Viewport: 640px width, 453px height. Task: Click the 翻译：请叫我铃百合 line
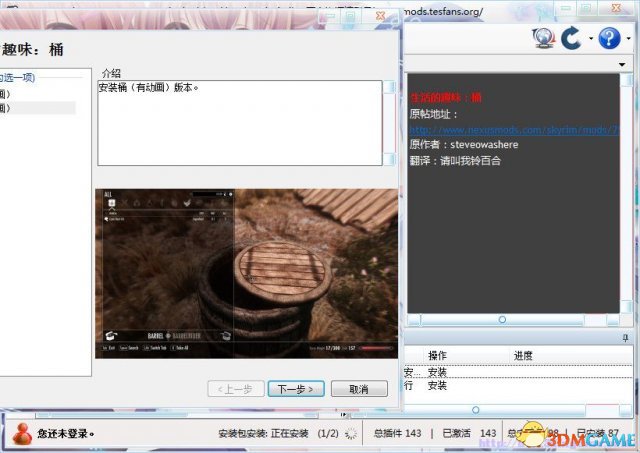pyautogui.click(x=455, y=160)
